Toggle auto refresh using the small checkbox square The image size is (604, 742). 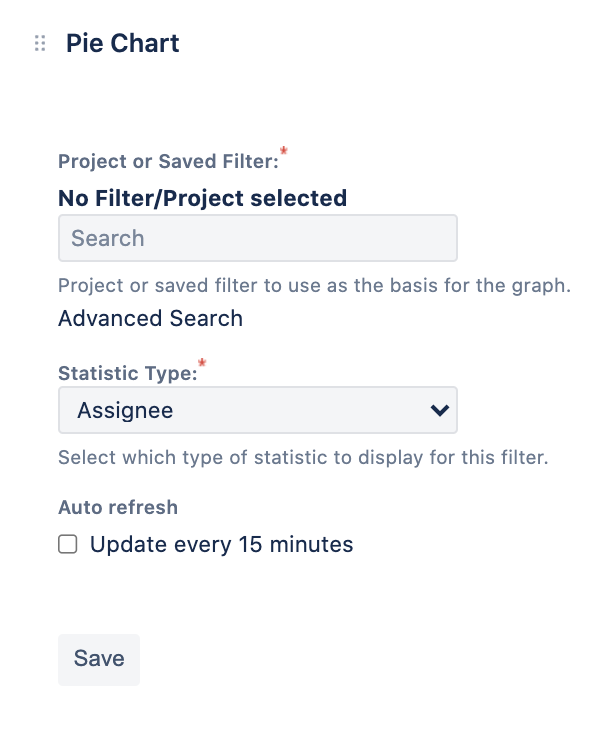pos(68,545)
